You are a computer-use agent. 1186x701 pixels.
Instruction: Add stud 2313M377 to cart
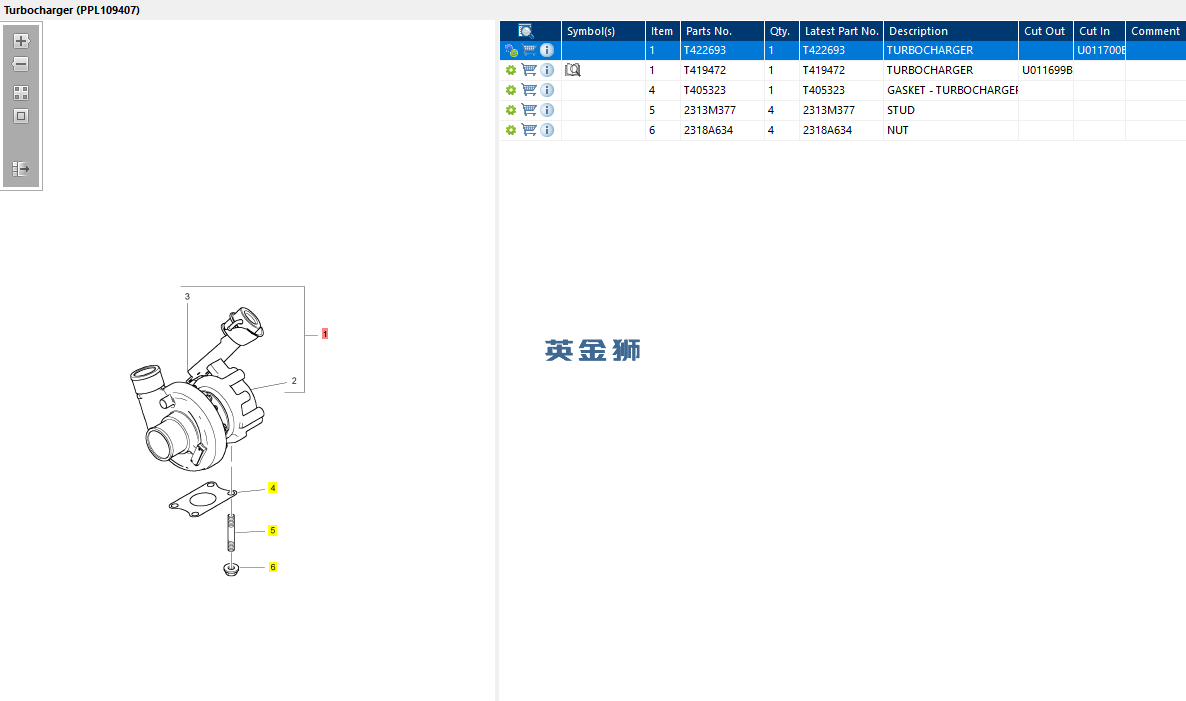[529, 110]
